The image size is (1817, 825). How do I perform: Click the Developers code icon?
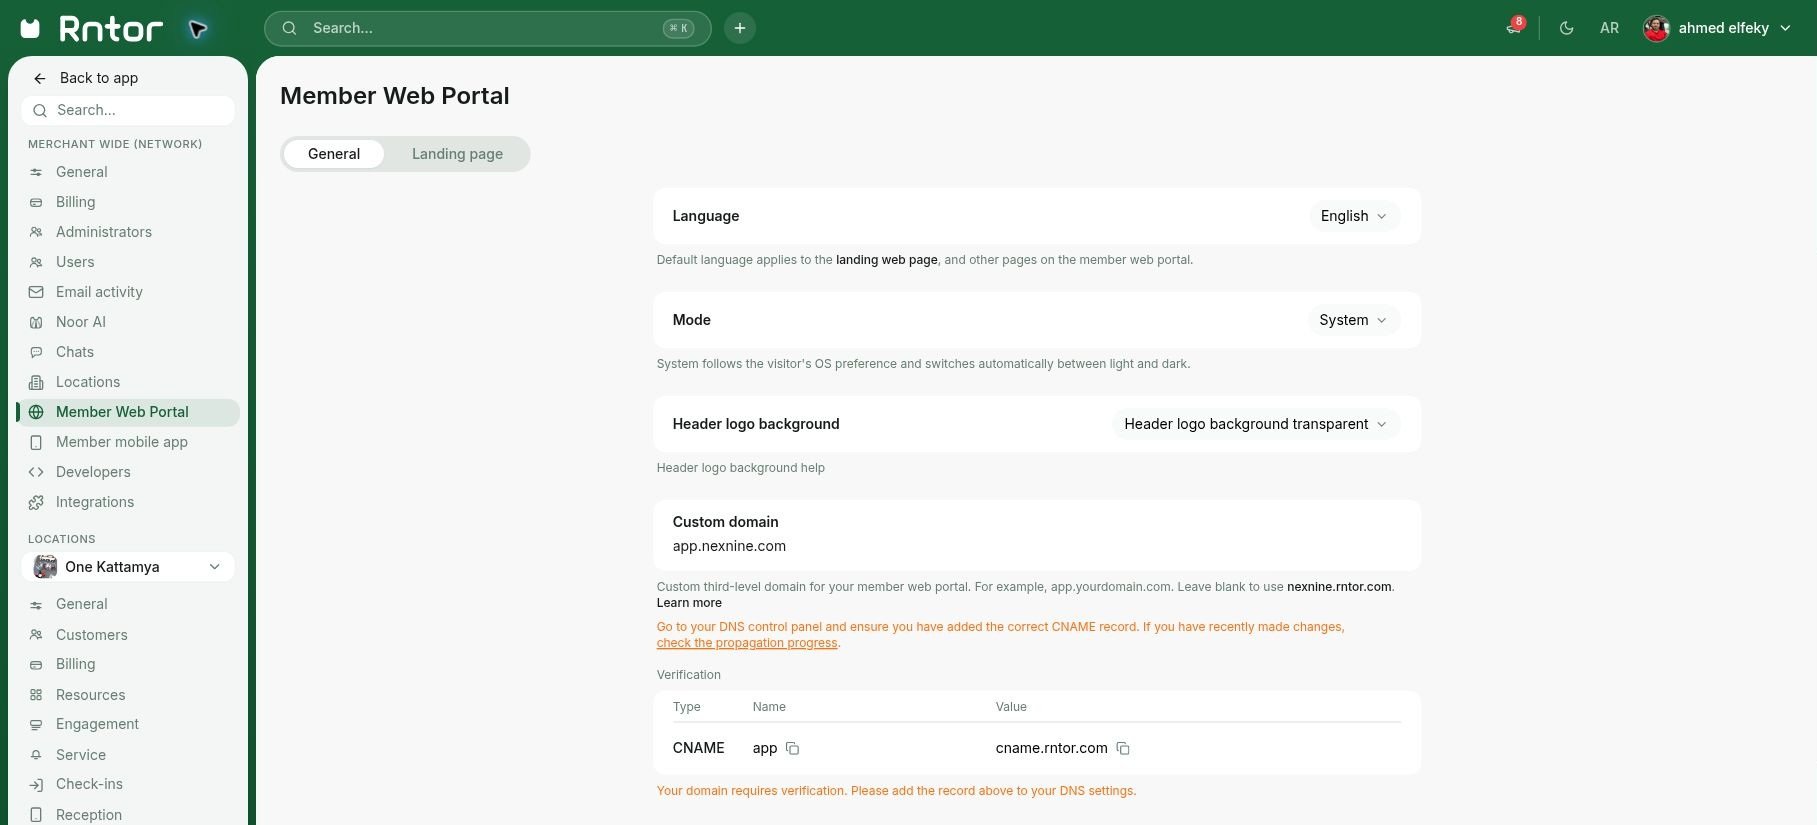(36, 472)
